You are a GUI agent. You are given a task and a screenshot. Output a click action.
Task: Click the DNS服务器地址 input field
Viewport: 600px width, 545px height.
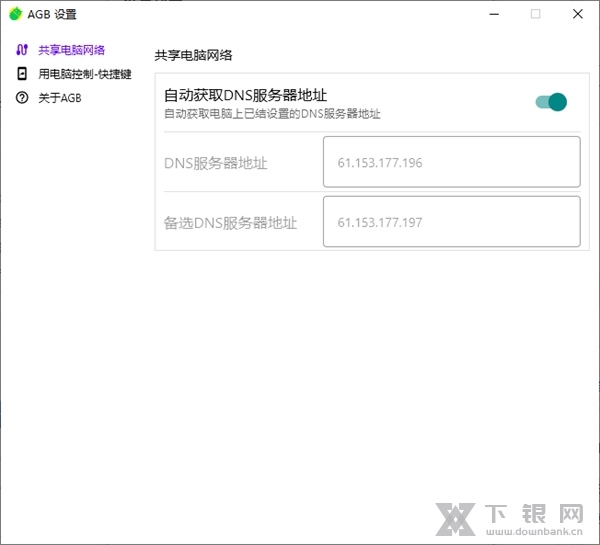point(452,162)
